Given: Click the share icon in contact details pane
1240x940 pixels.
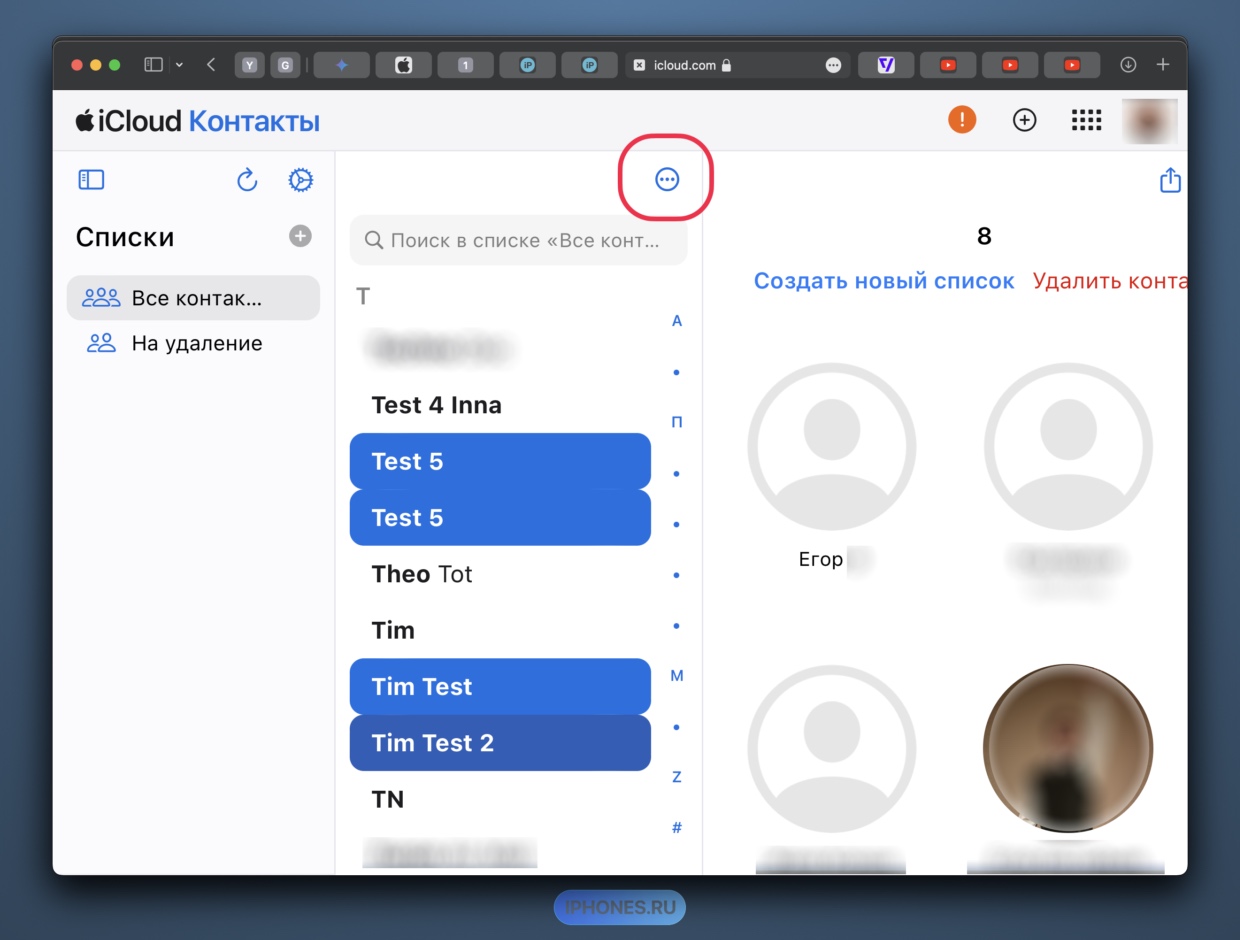Looking at the screenshot, I should point(1170,180).
